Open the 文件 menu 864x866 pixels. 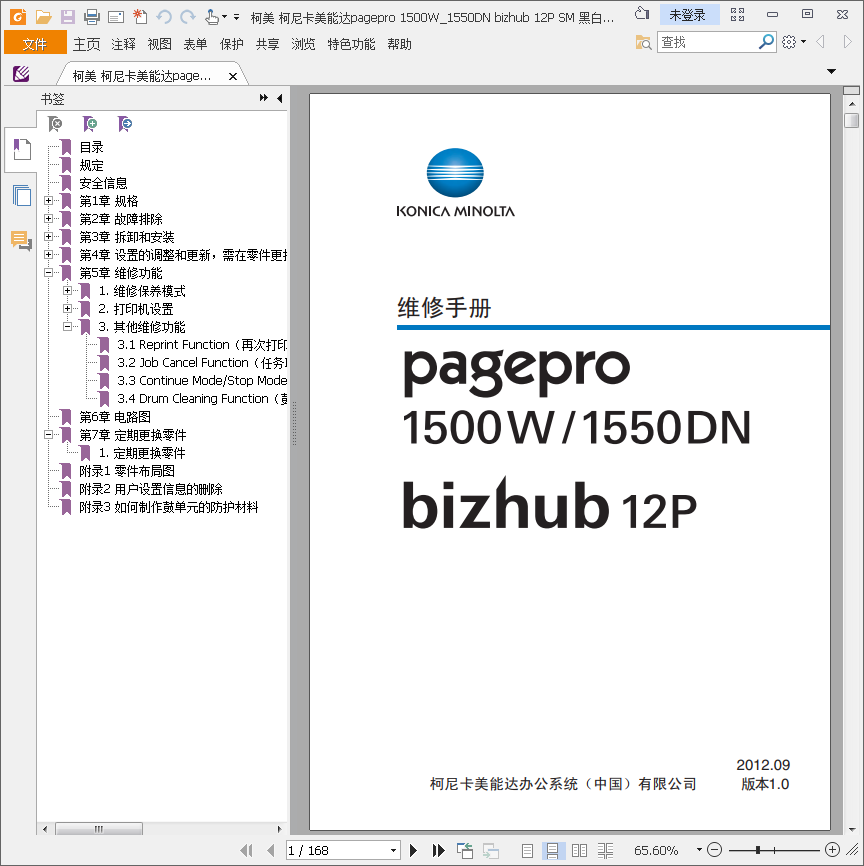coord(35,43)
